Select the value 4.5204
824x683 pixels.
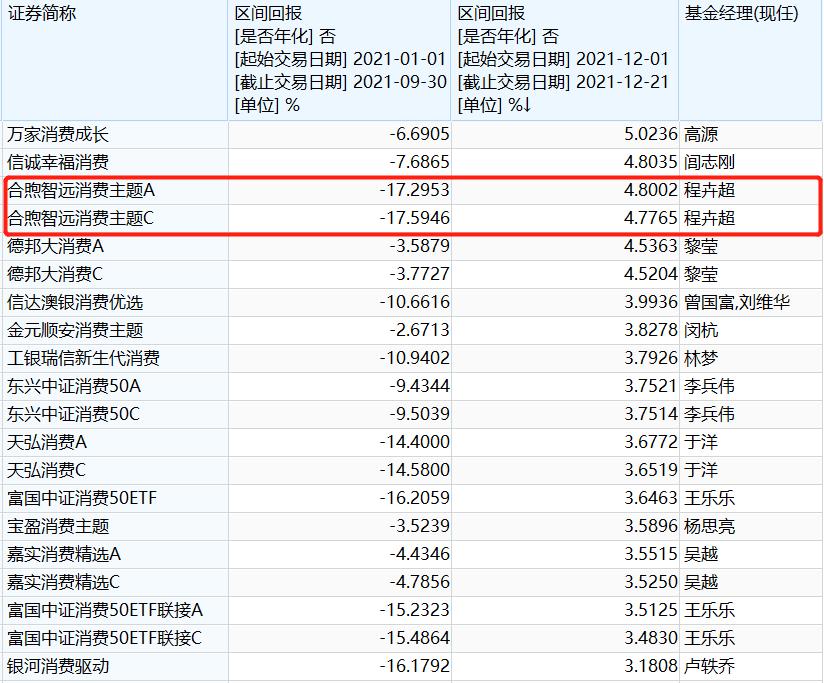coord(651,274)
